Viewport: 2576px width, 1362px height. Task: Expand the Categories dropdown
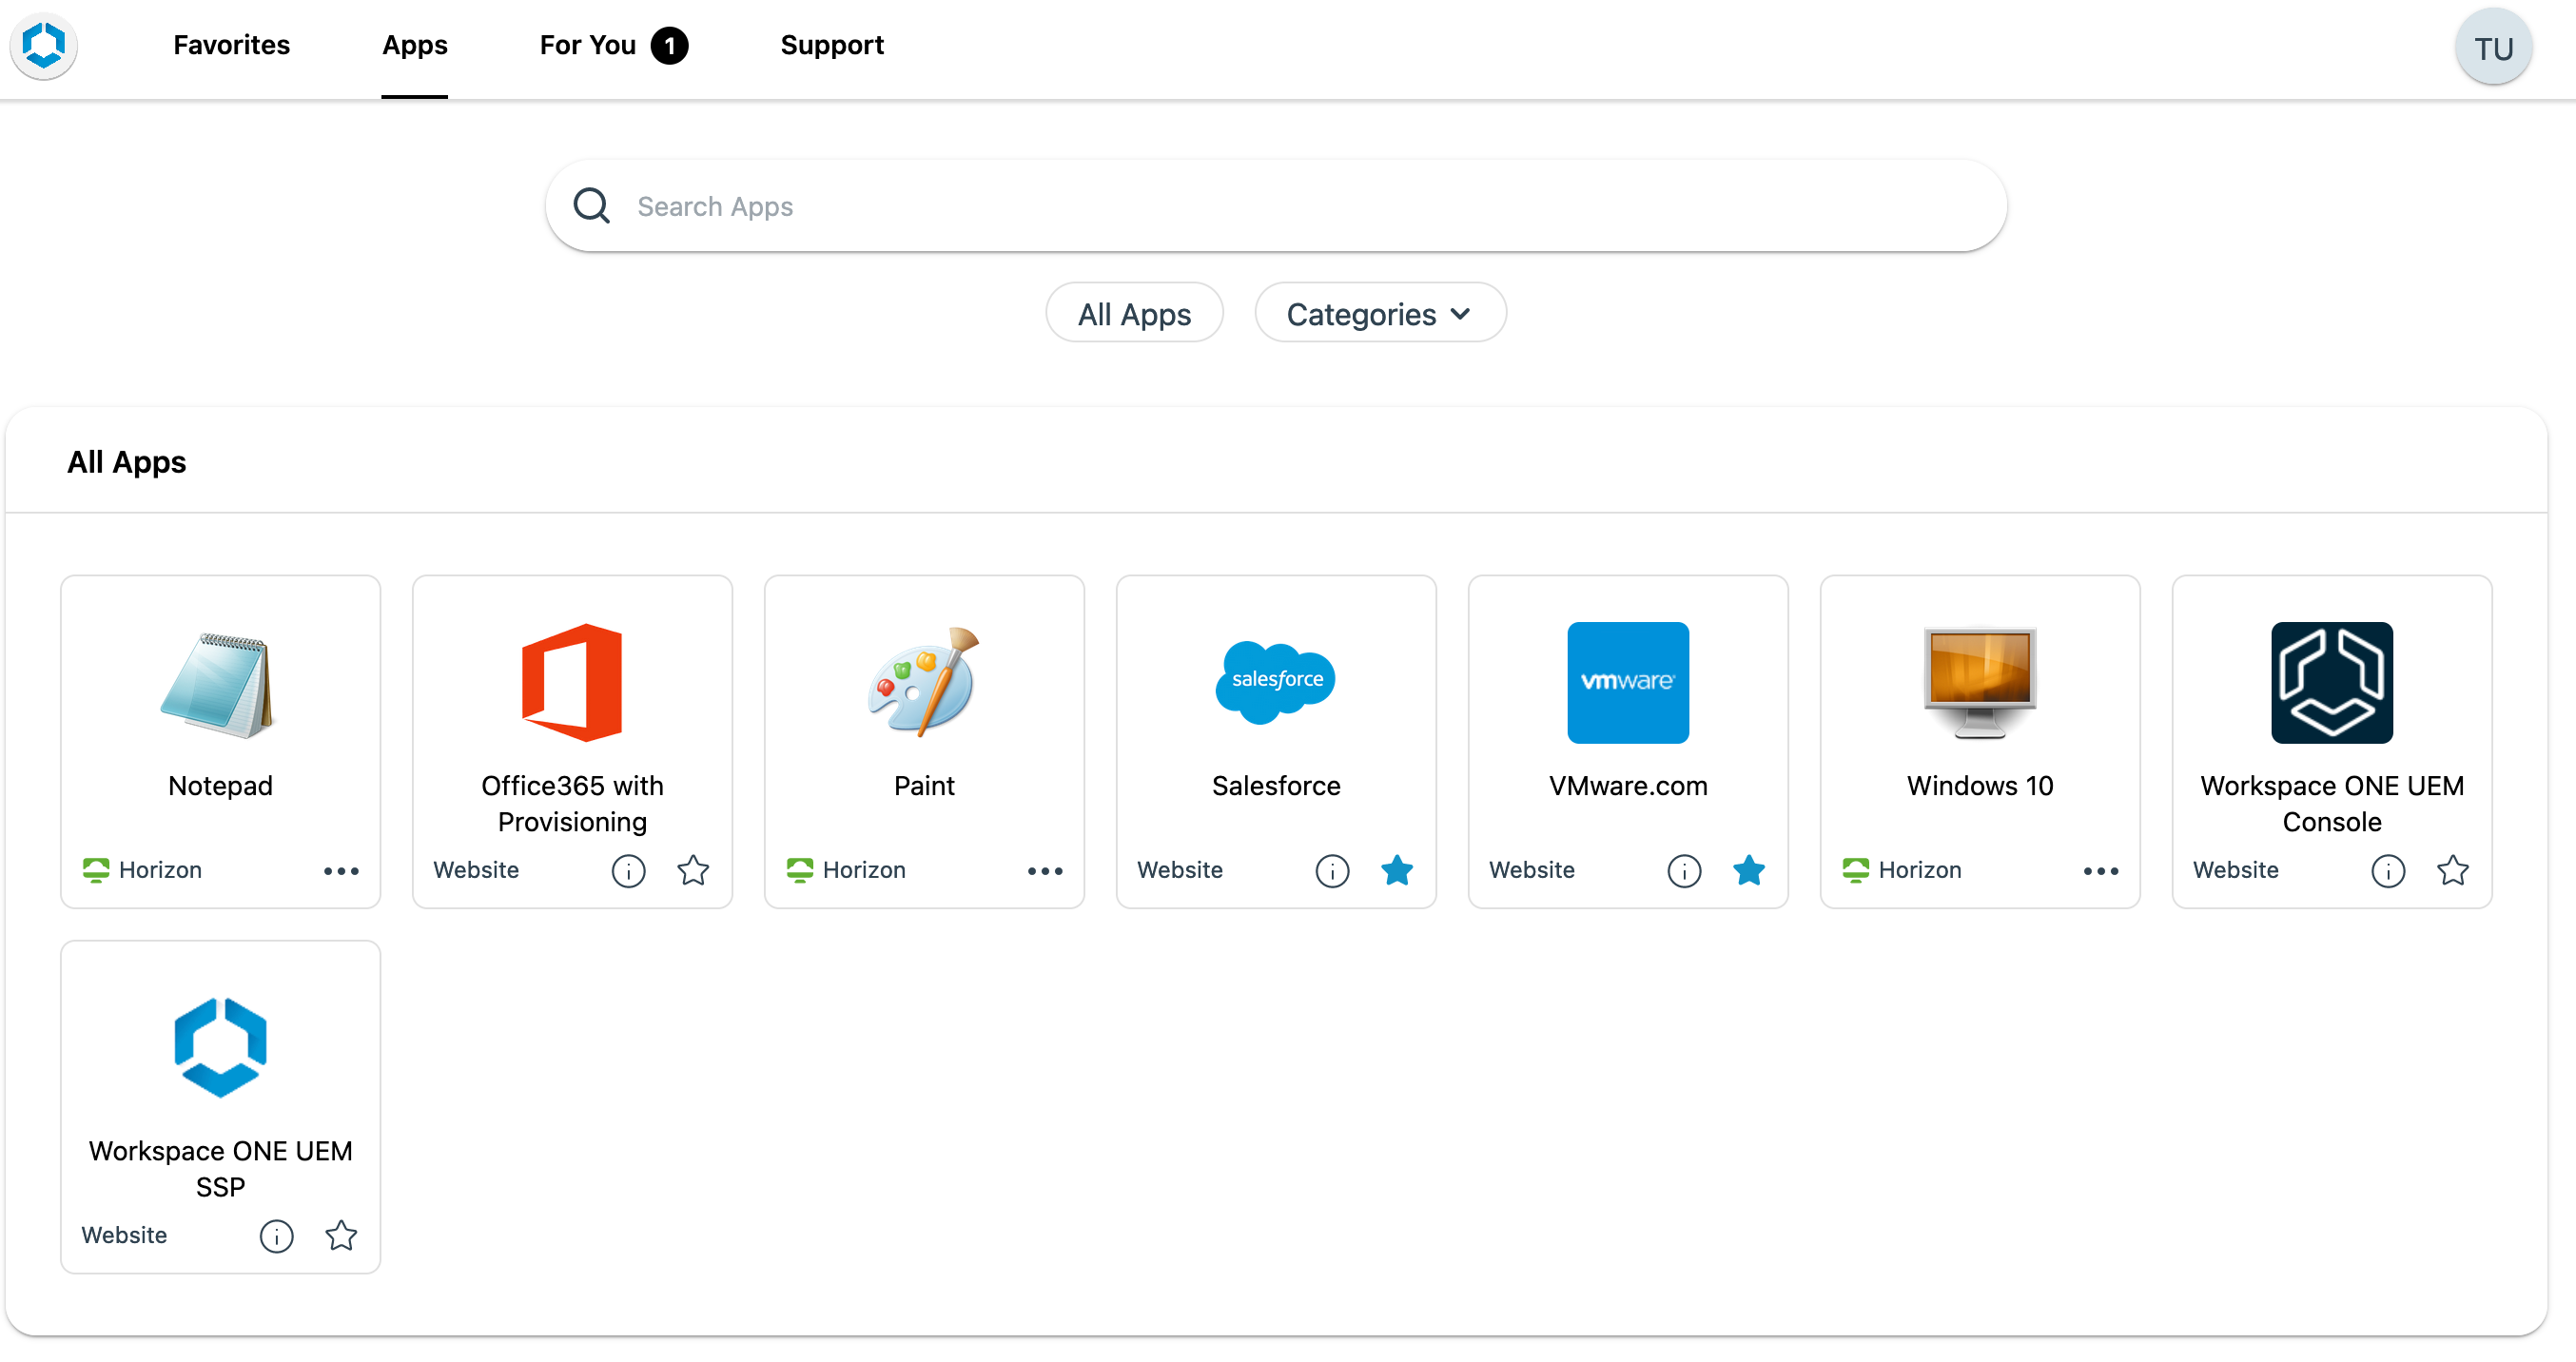pos(1379,313)
